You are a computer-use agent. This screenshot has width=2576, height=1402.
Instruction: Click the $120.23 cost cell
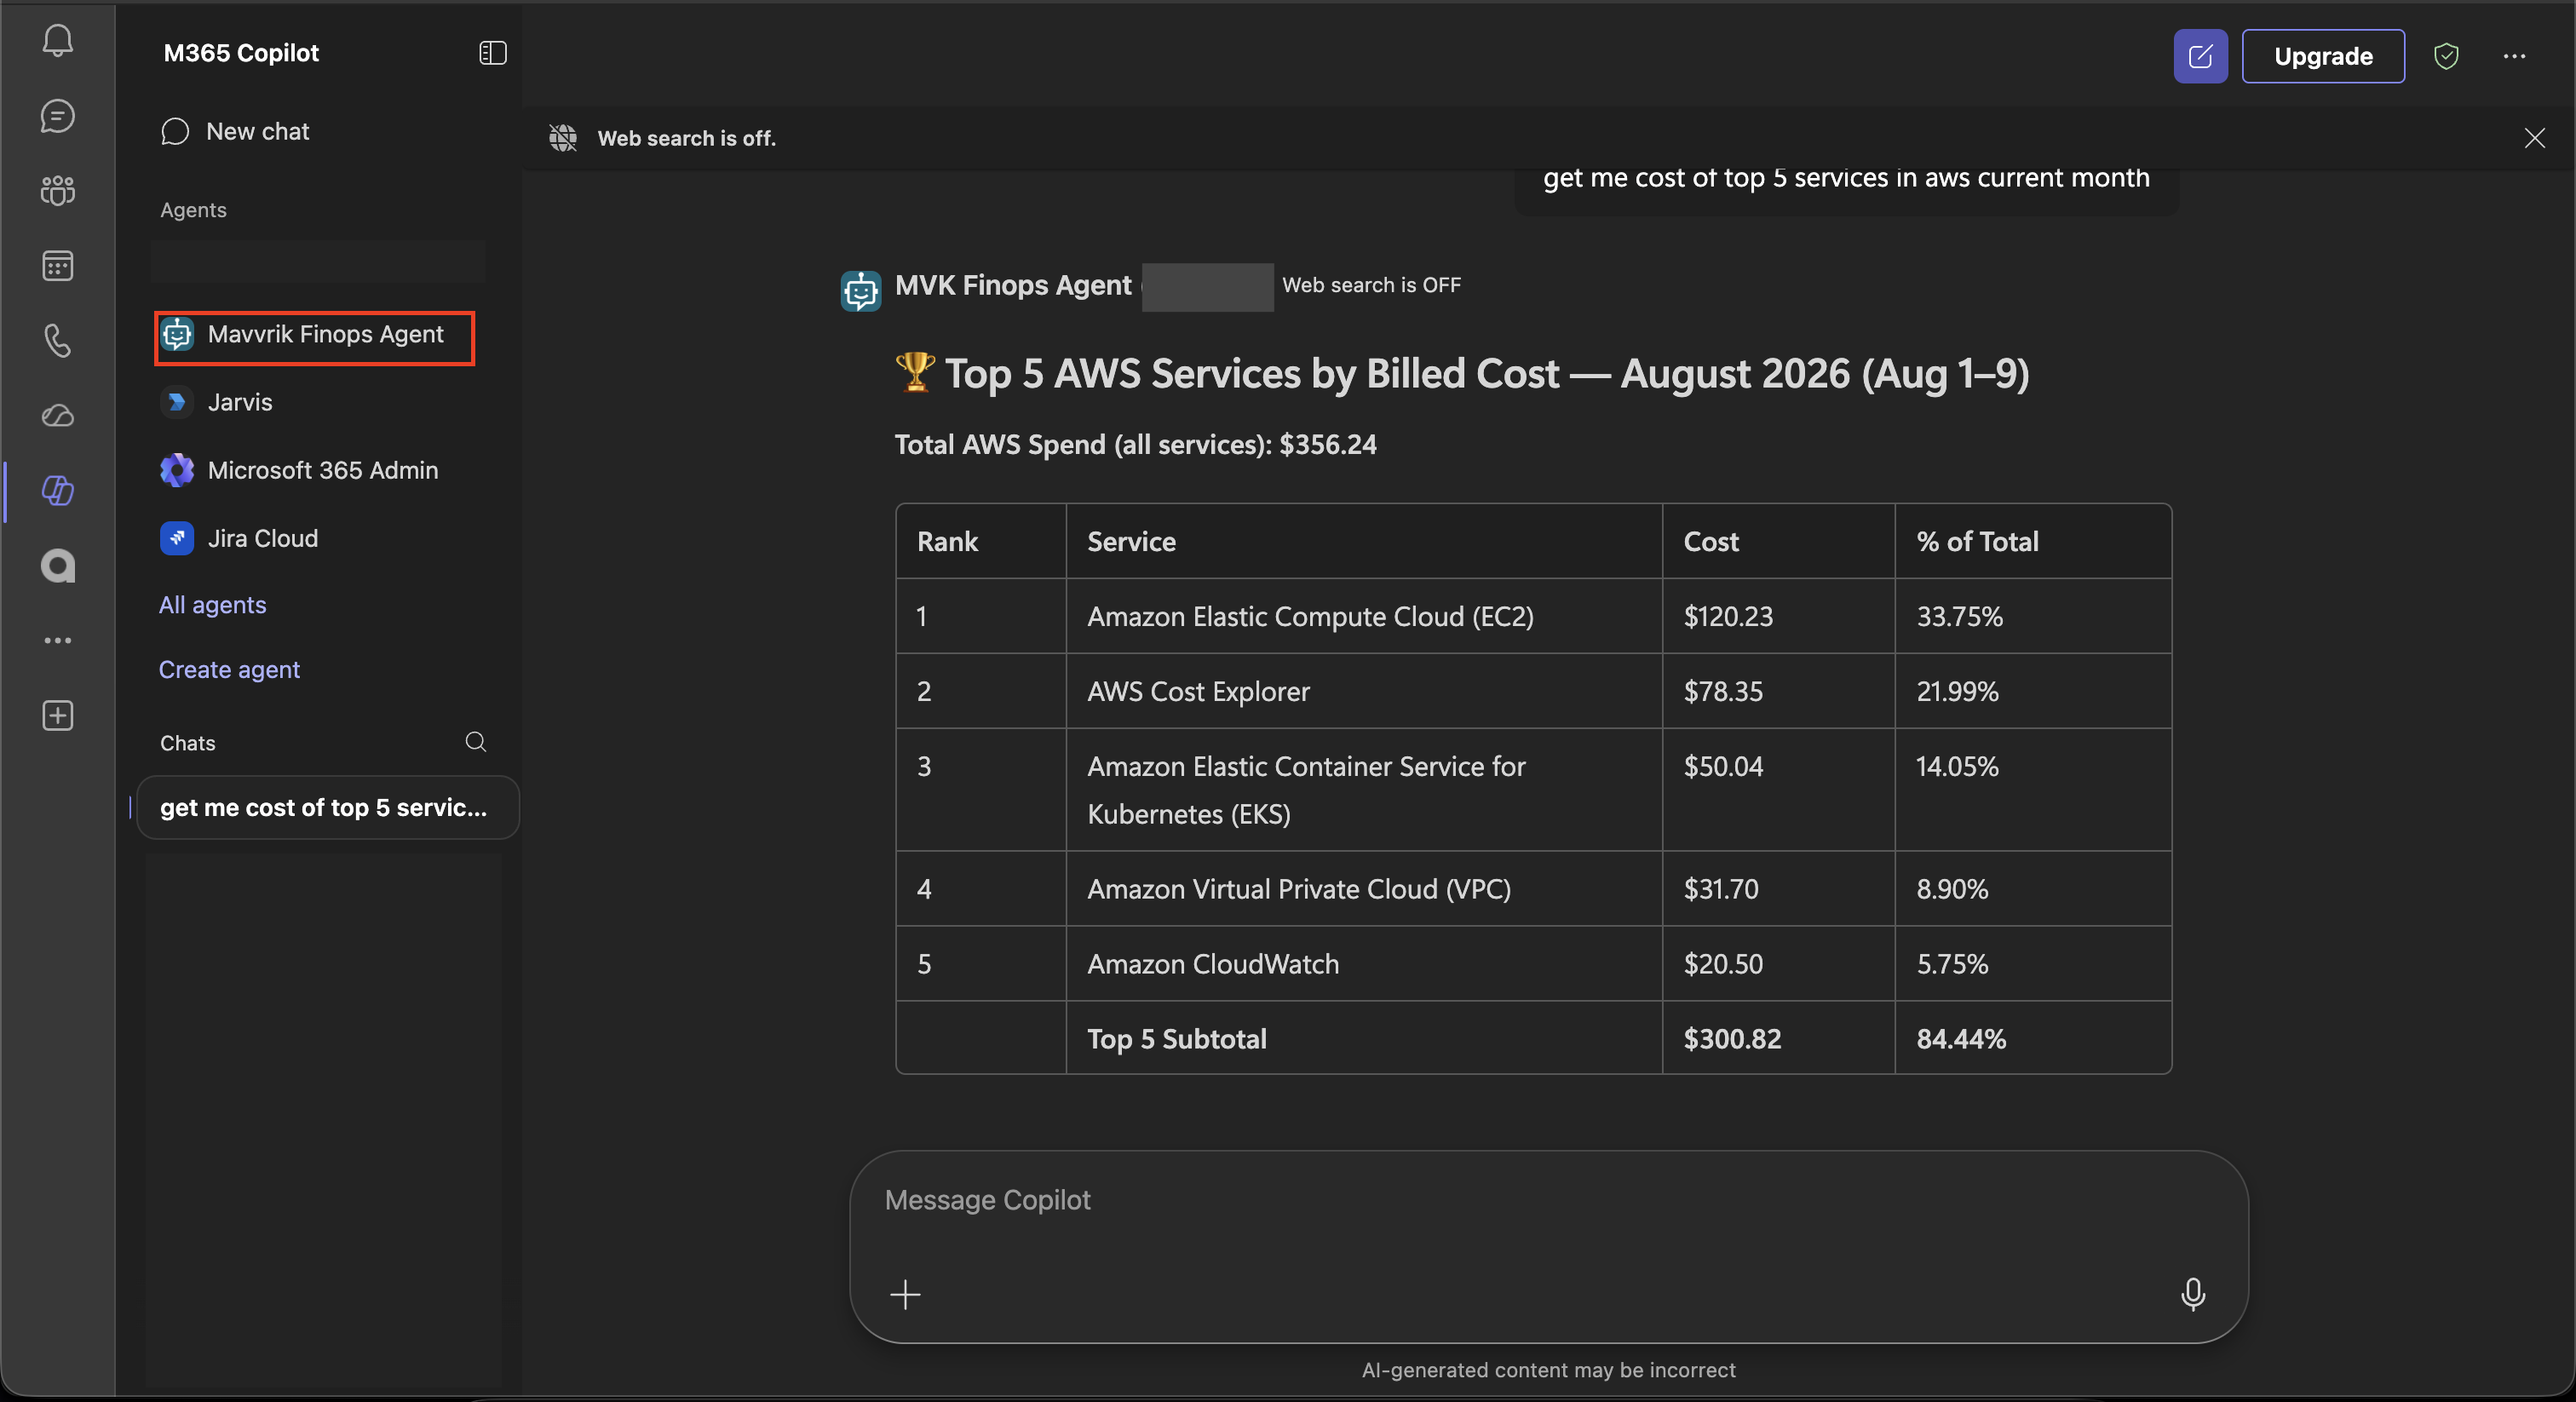click(1778, 616)
